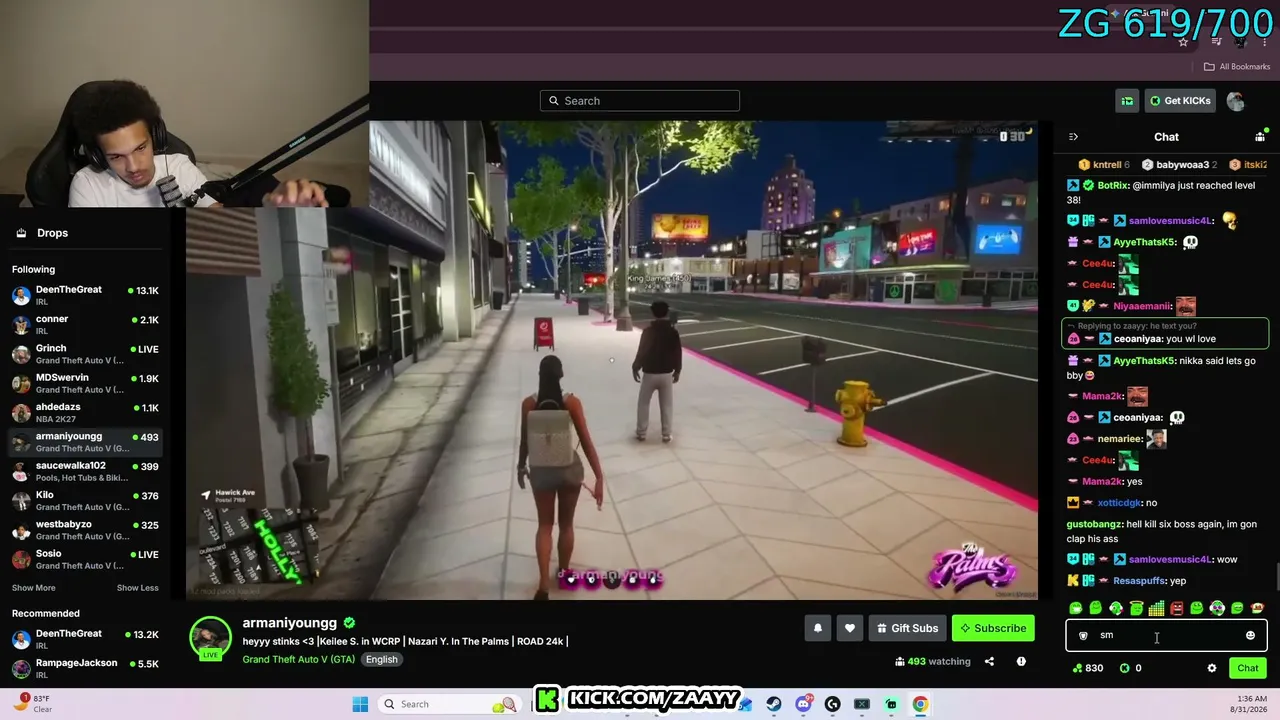This screenshot has height=720, width=1280.
Task: Open Discord from the taskbar
Action: (x=803, y=704)
